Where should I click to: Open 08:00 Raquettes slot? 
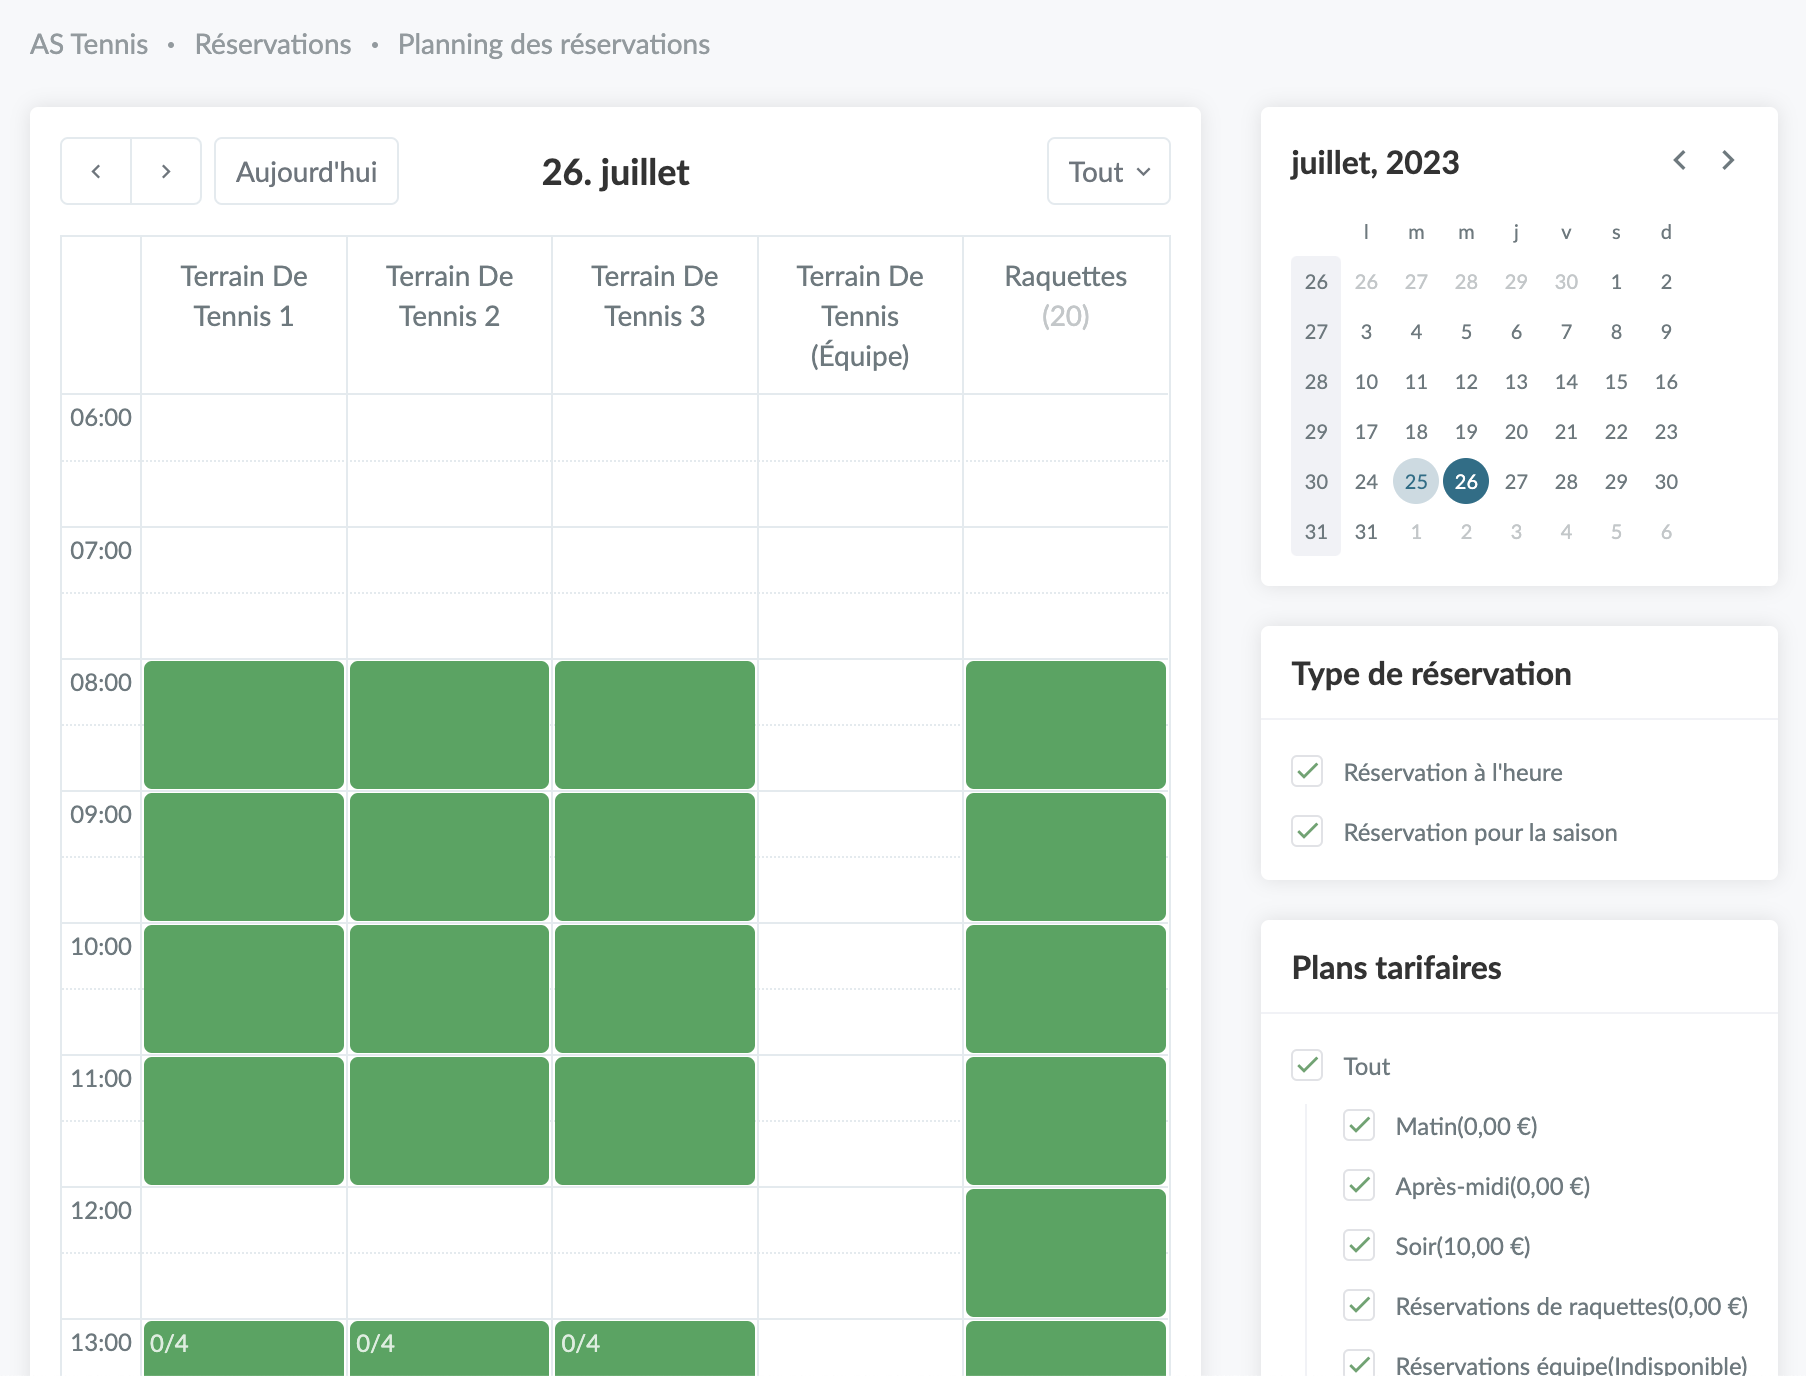[1066, 725]
